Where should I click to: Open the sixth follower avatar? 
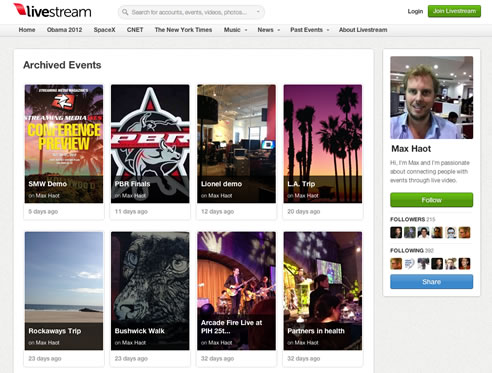pos(464,232)
